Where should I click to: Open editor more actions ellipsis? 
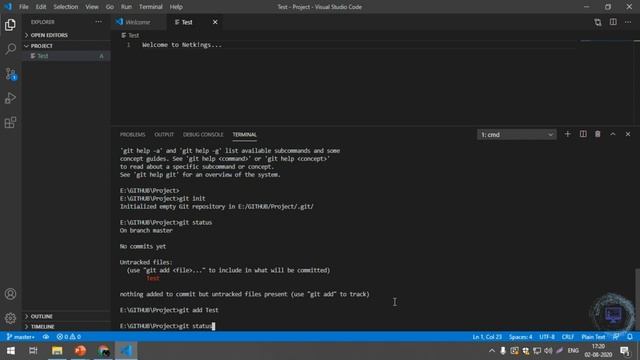628,22
